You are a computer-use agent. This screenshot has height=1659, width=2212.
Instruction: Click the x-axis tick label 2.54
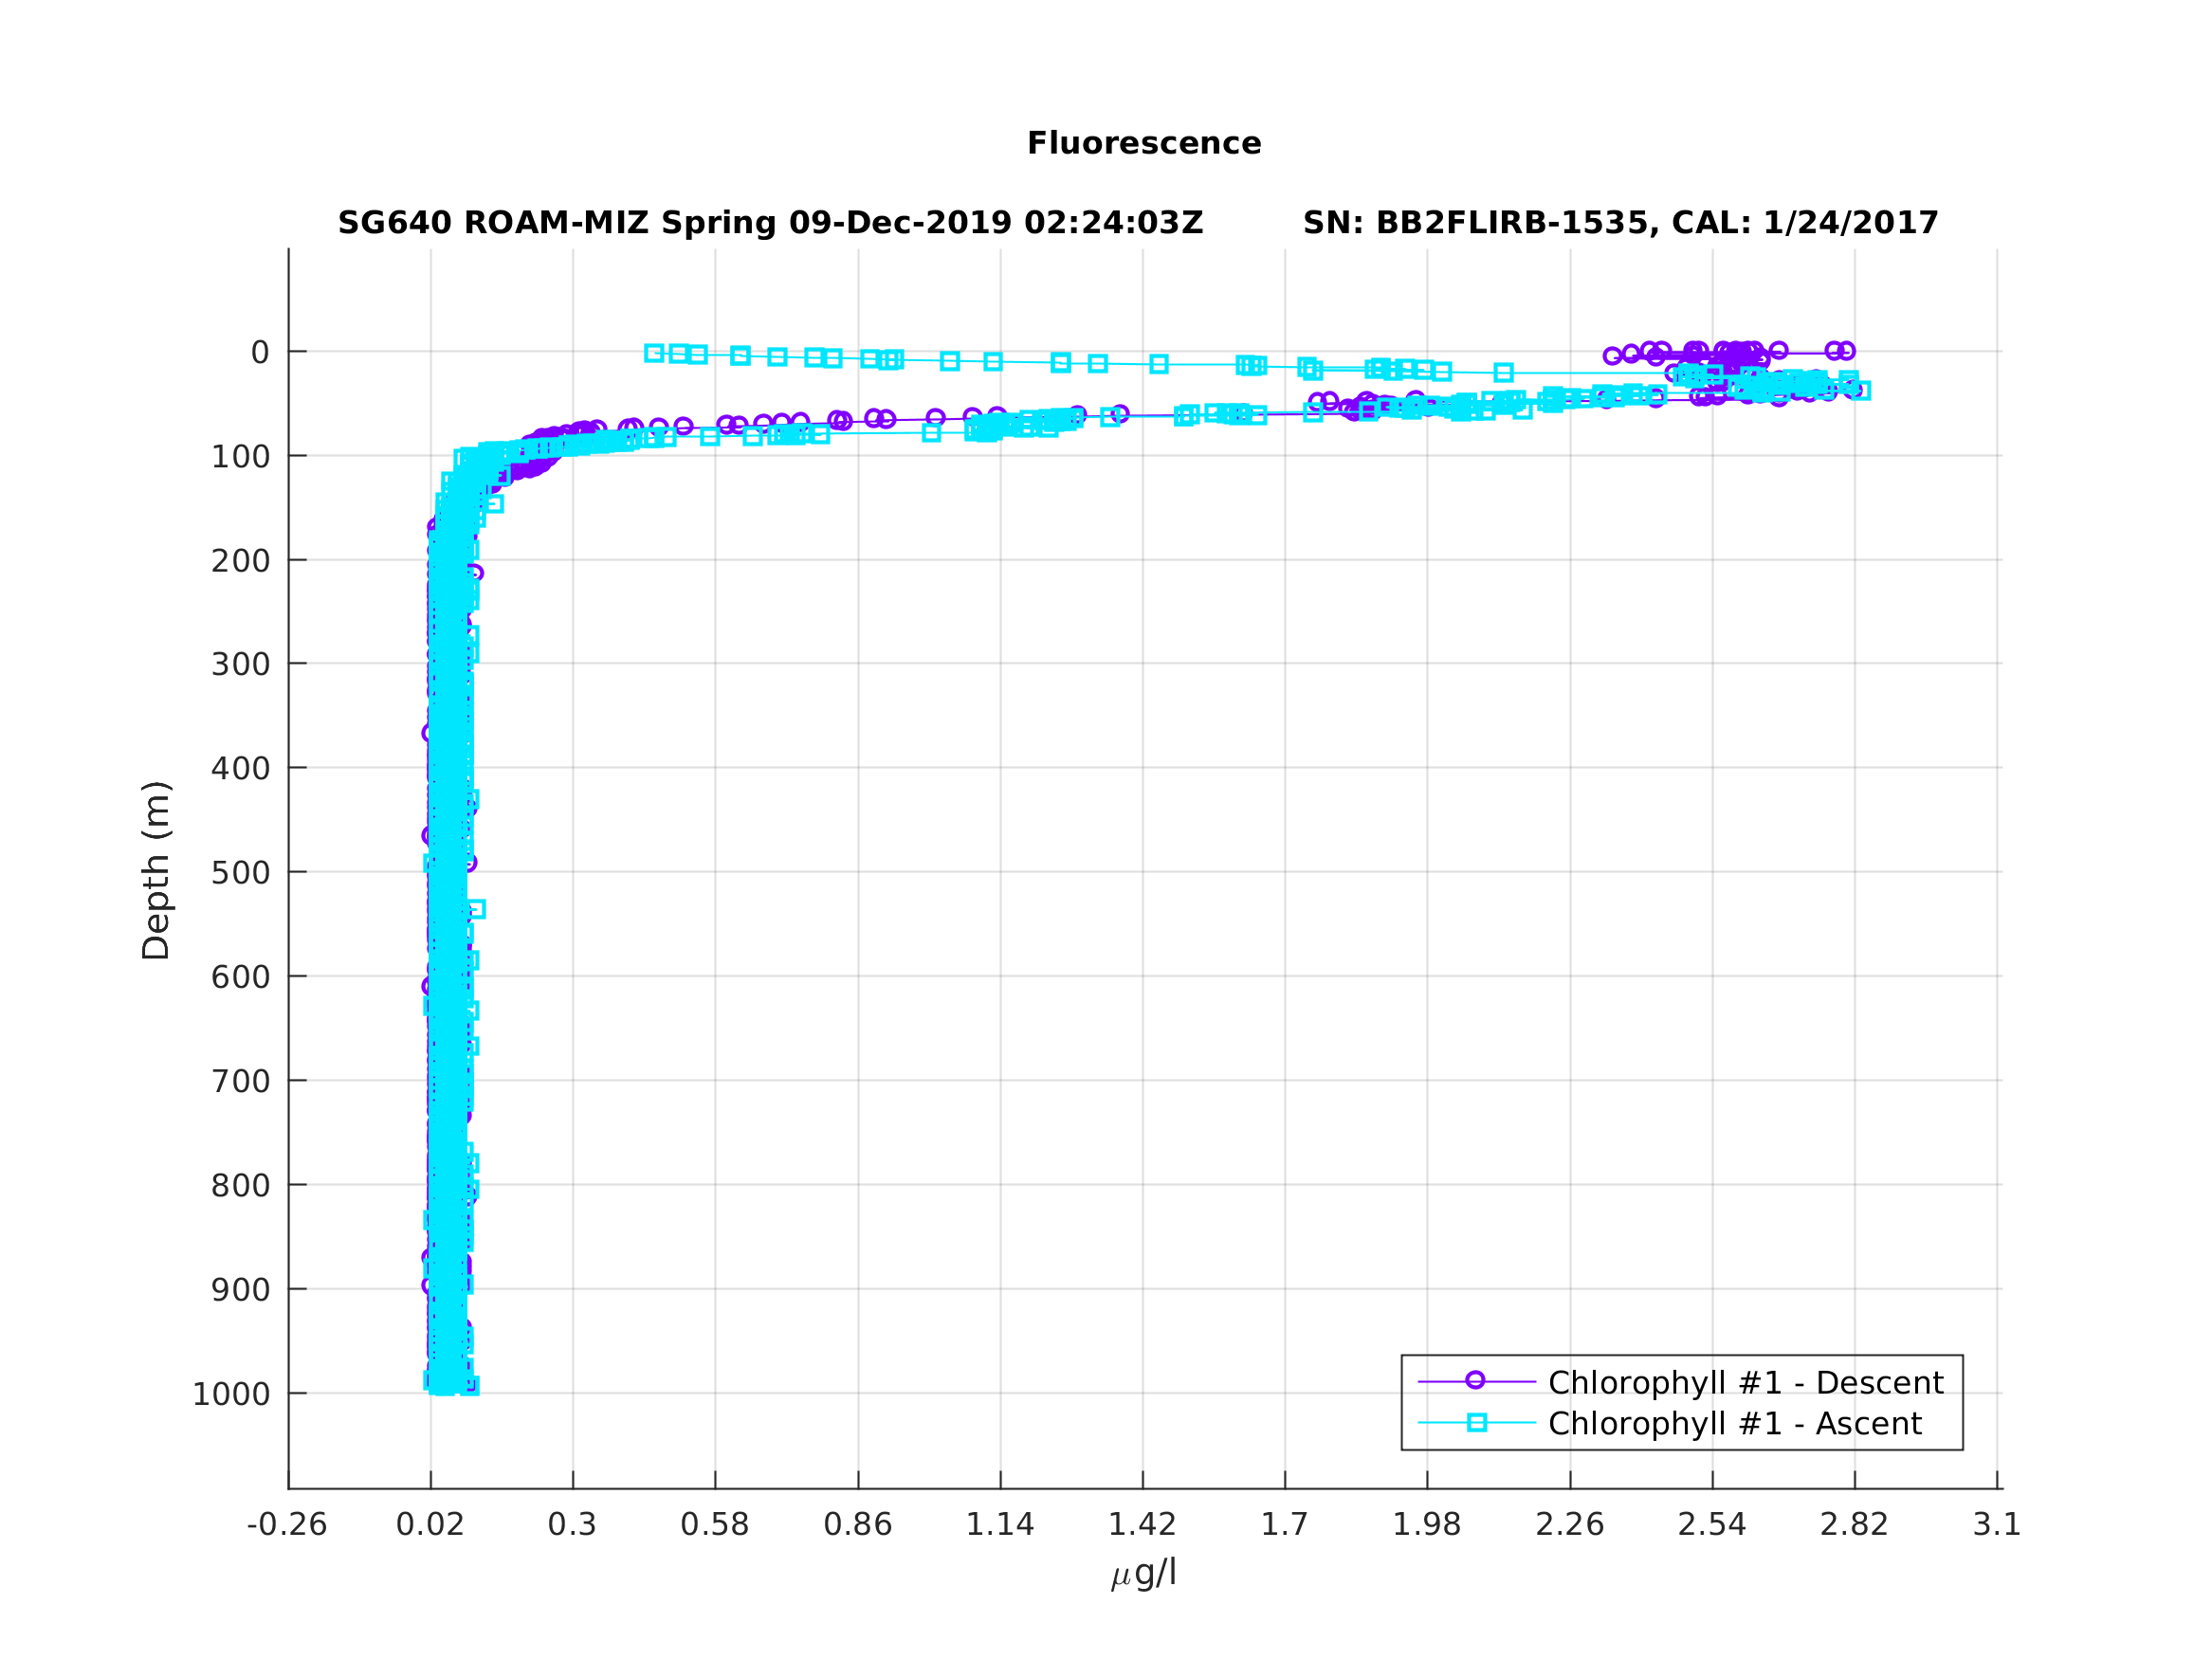1712,1525
